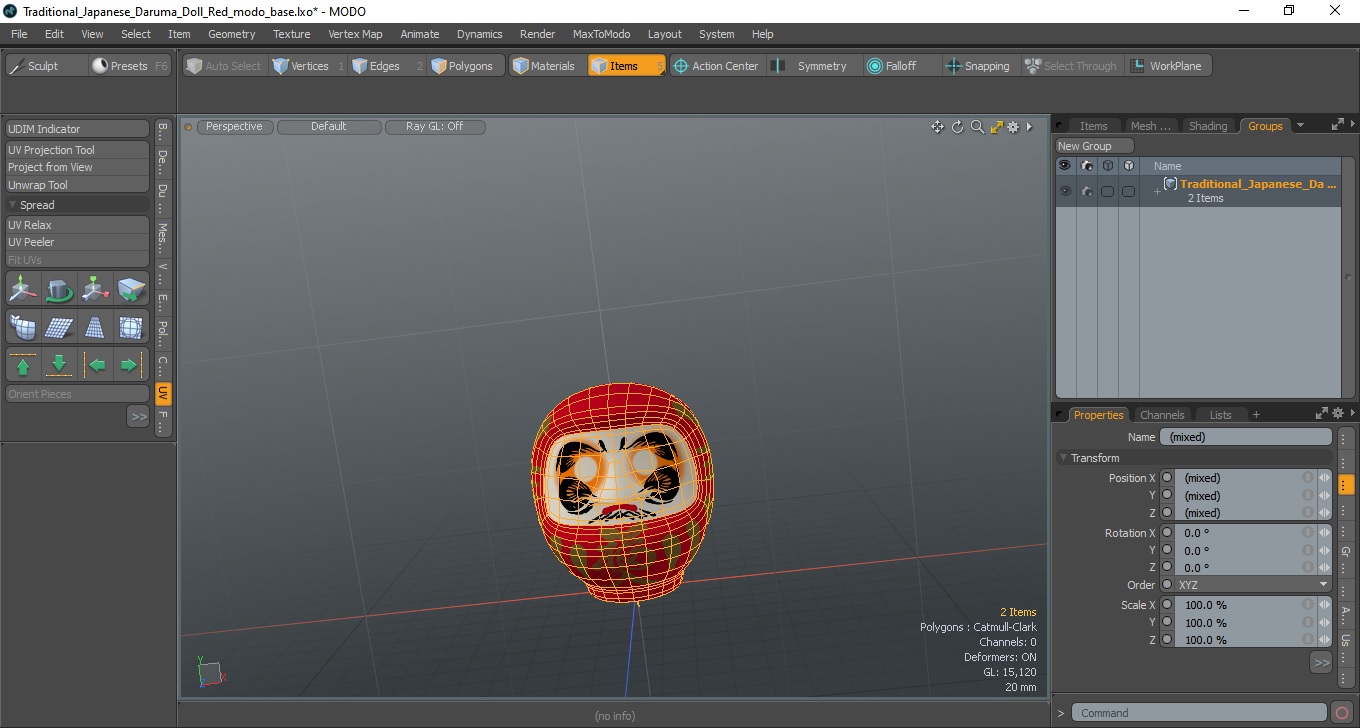This screenshot has width=1360, height=728.
Task: Switch to the Channels tab
Action: (x=1162, y=415)
